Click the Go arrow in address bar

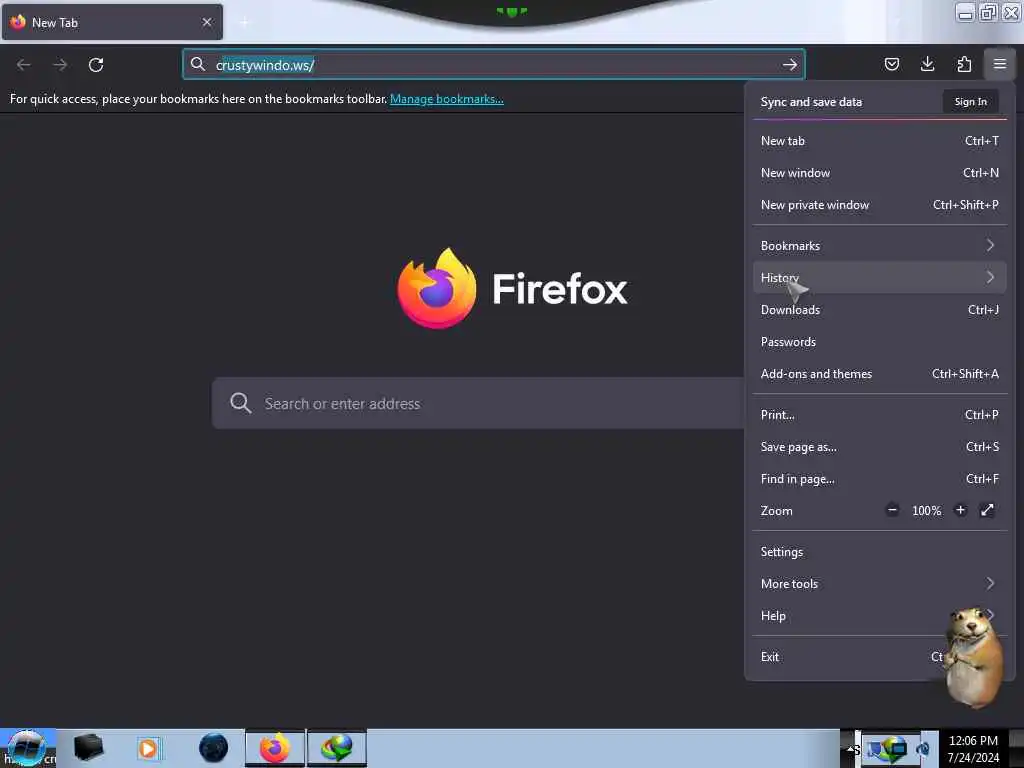790,65
